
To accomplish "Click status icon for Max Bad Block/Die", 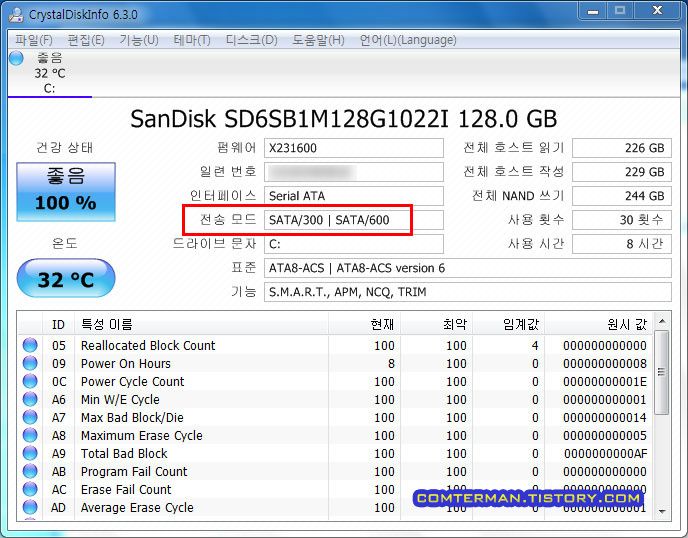I will (x=30, y=417).
